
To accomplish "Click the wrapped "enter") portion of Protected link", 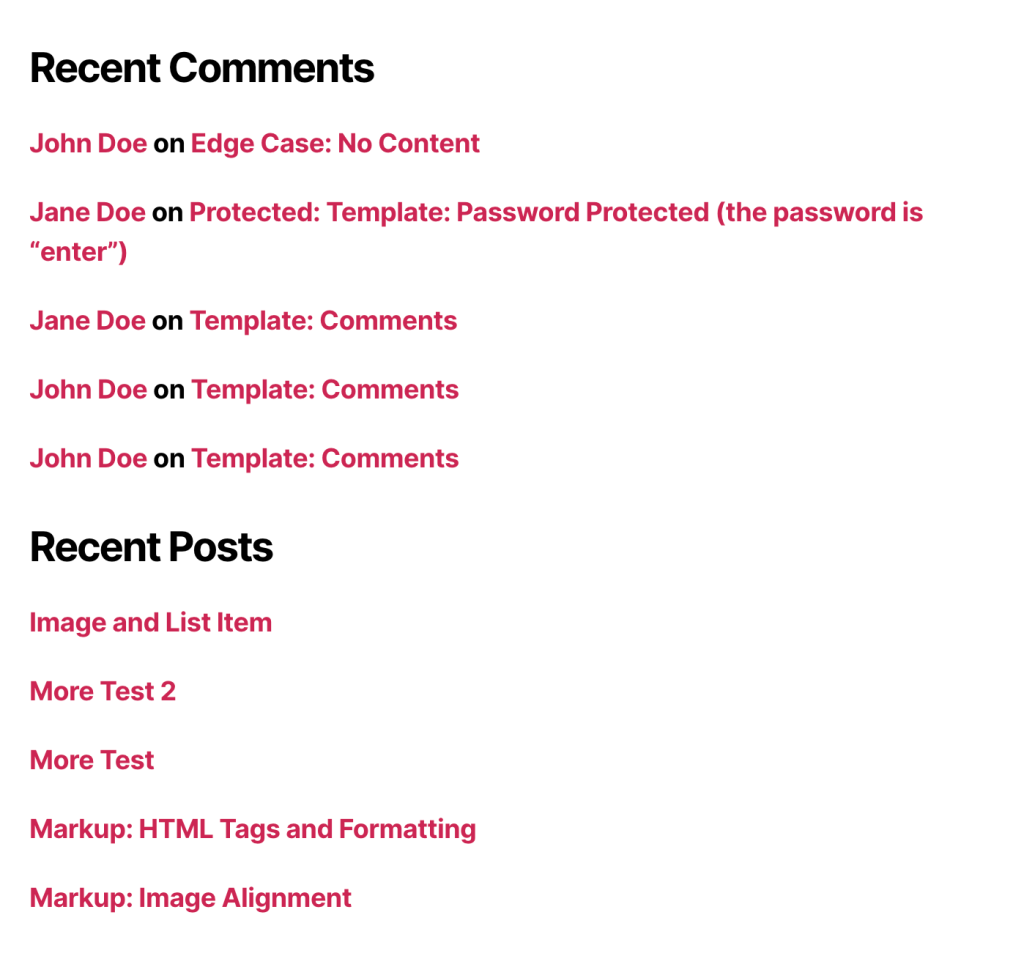I will (x=78, y=252).
